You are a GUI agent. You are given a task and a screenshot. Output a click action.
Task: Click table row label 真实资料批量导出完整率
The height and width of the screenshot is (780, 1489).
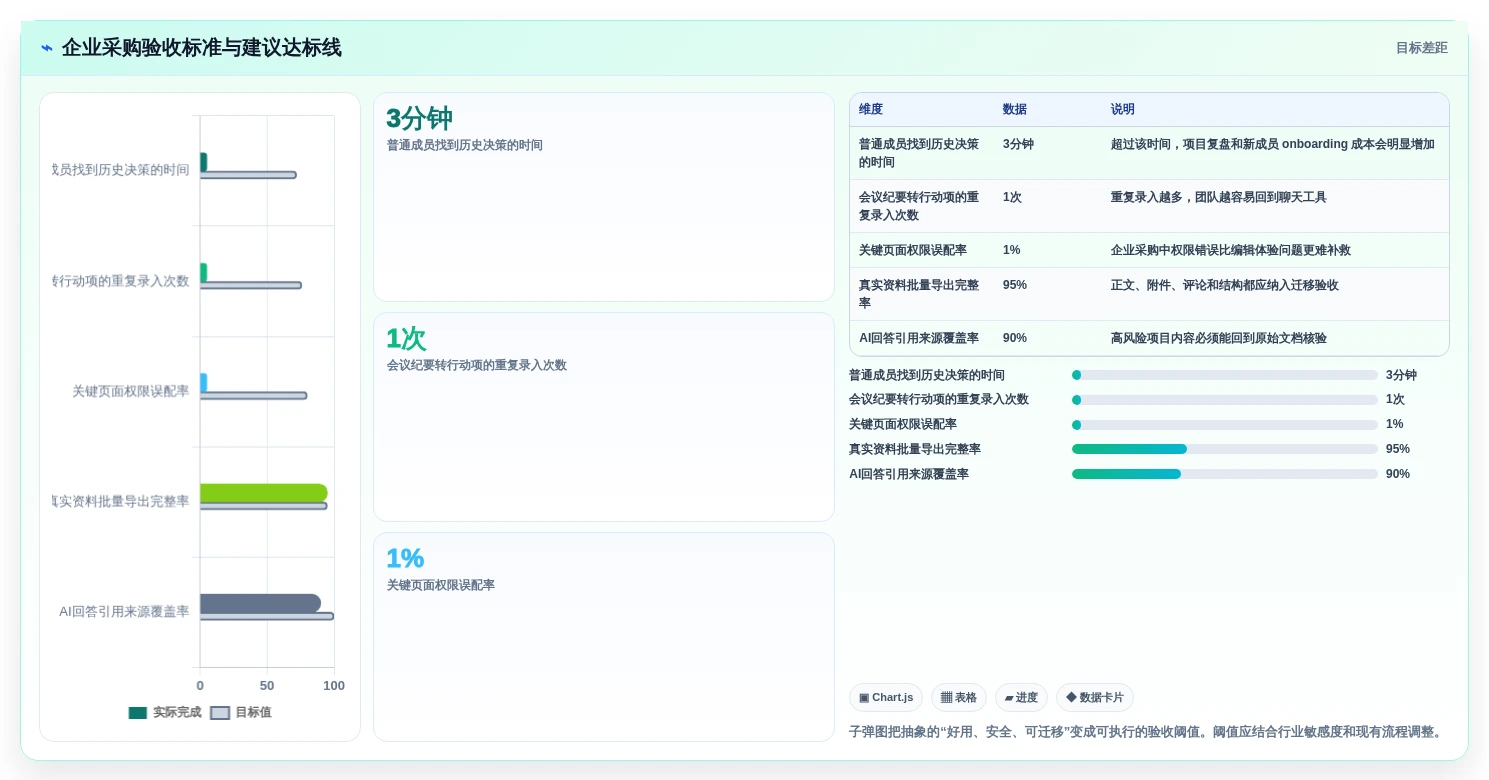click(x=919, y=294)
